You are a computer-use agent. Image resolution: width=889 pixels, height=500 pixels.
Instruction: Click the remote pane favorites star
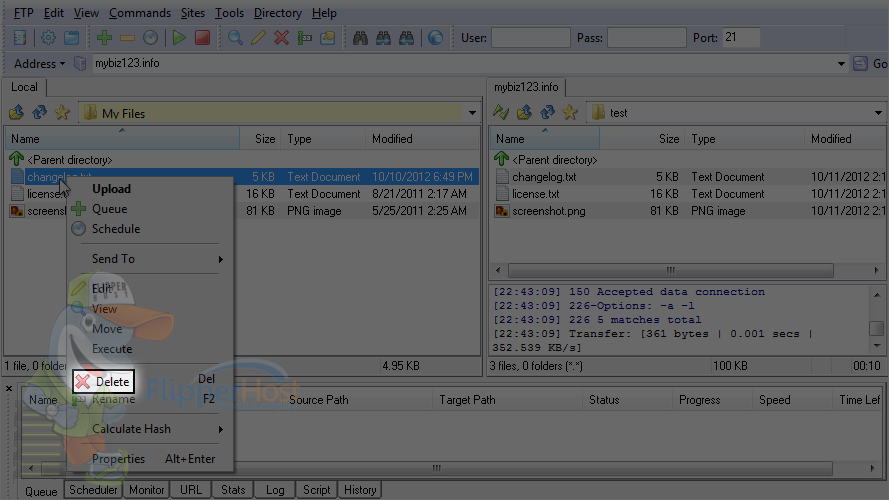click(x=570, y=112)
